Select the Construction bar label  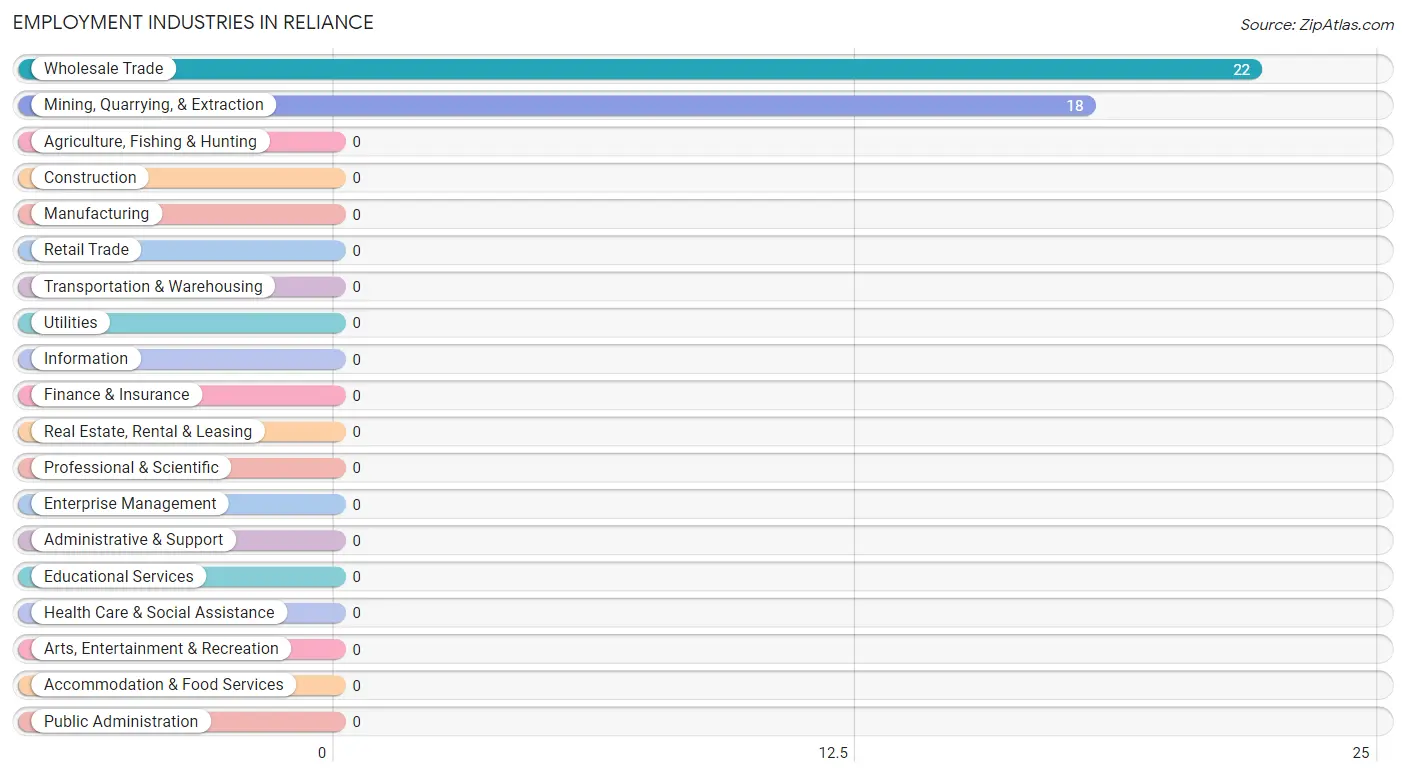coord(90,178)
